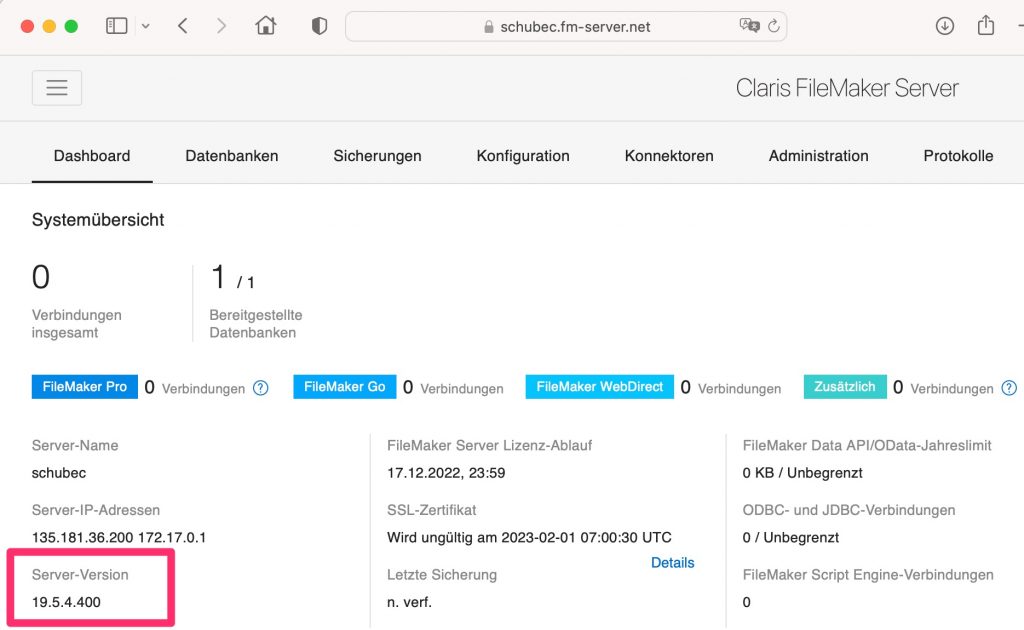Screen dimensions: 1024x630
Task: Go back to the previous page
Action: [183, 26]
